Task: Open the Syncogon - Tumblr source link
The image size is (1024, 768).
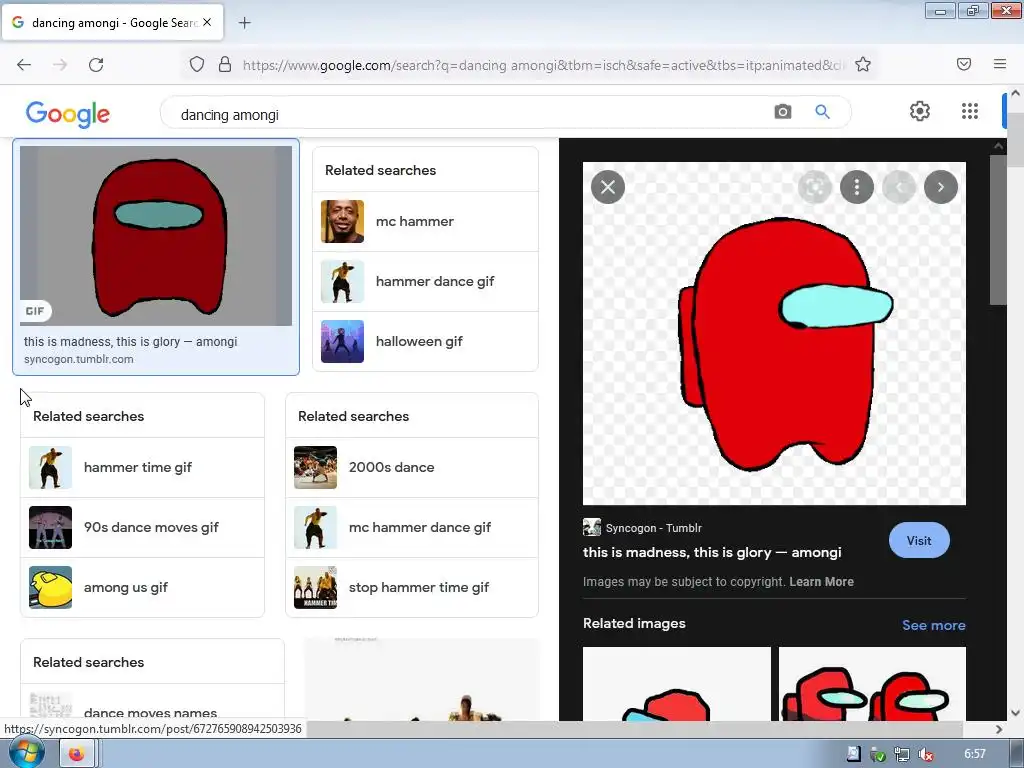Action: (643, 528)
